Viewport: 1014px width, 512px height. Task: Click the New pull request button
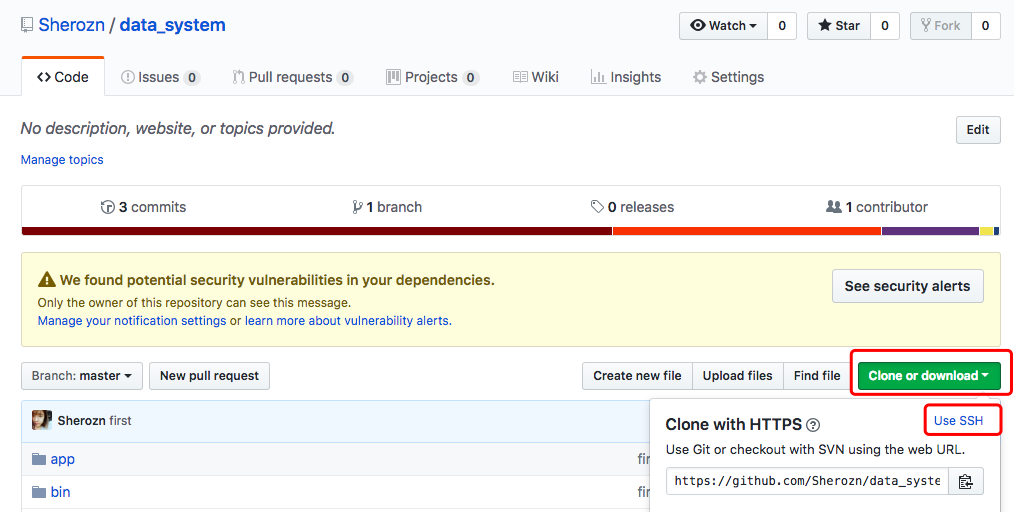[210, 376]
